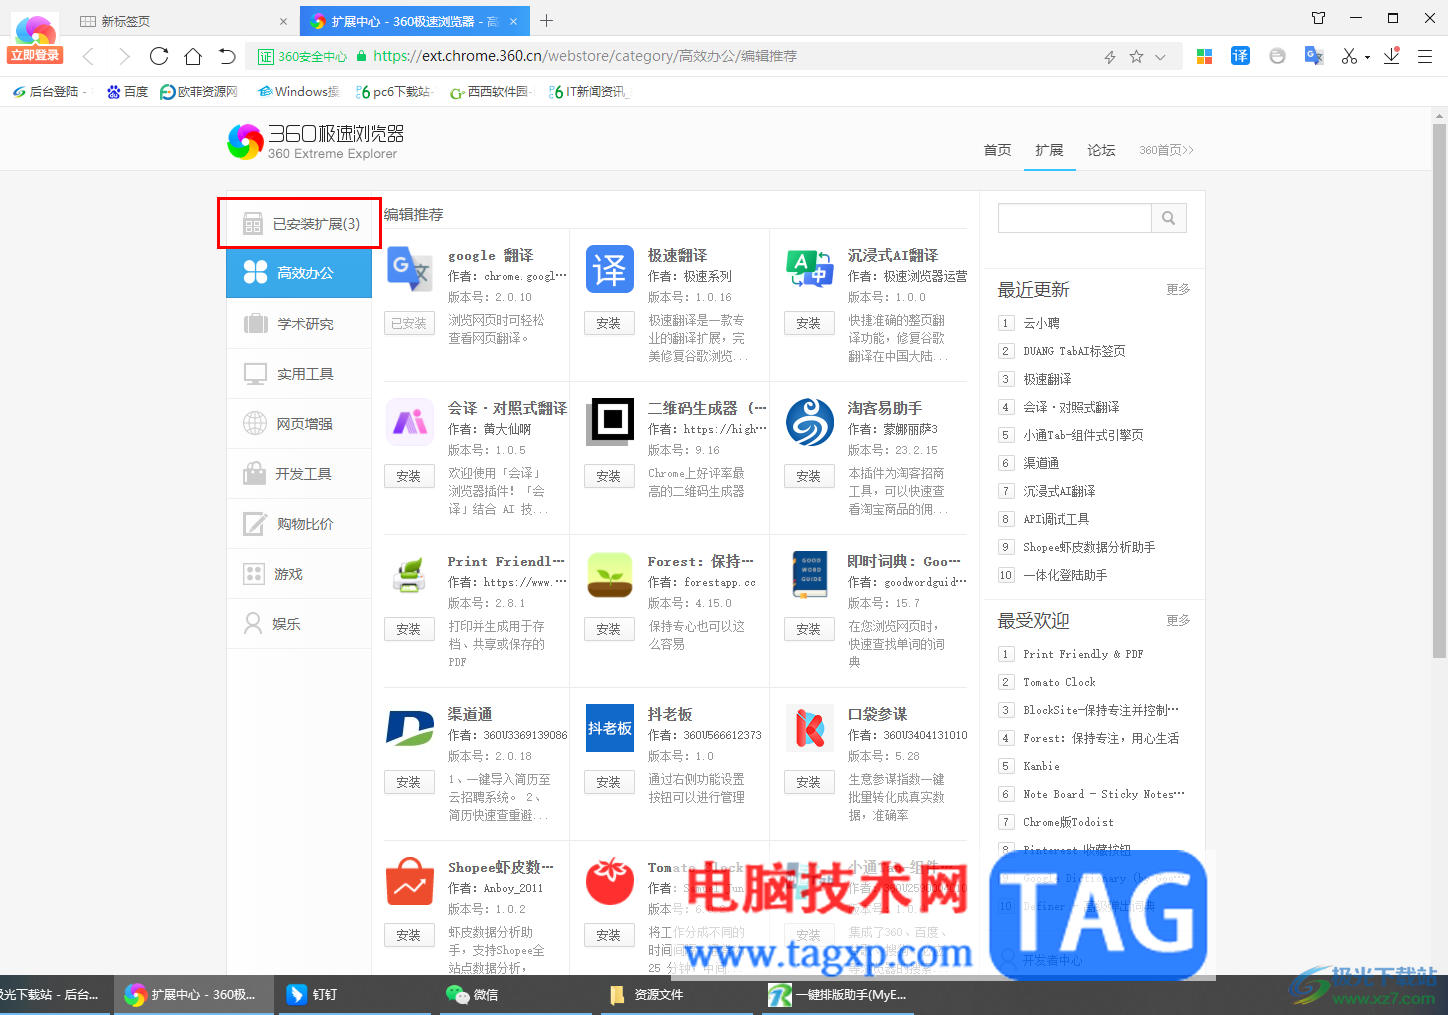This screenshot has width=1448, height=1015.
Task: Select the 娱乐 category
Action: (x=299, y=624)
